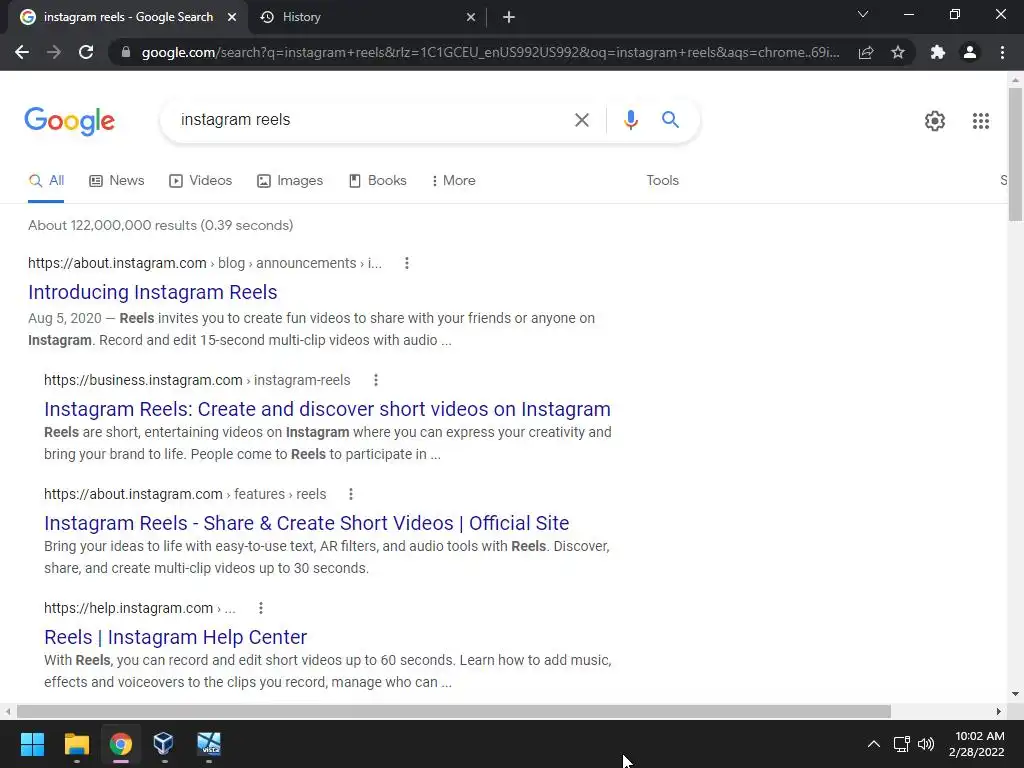Open options for the business.instagram.com result
The height and width of the screenshot is (768, 1024).
coord(376,380)
